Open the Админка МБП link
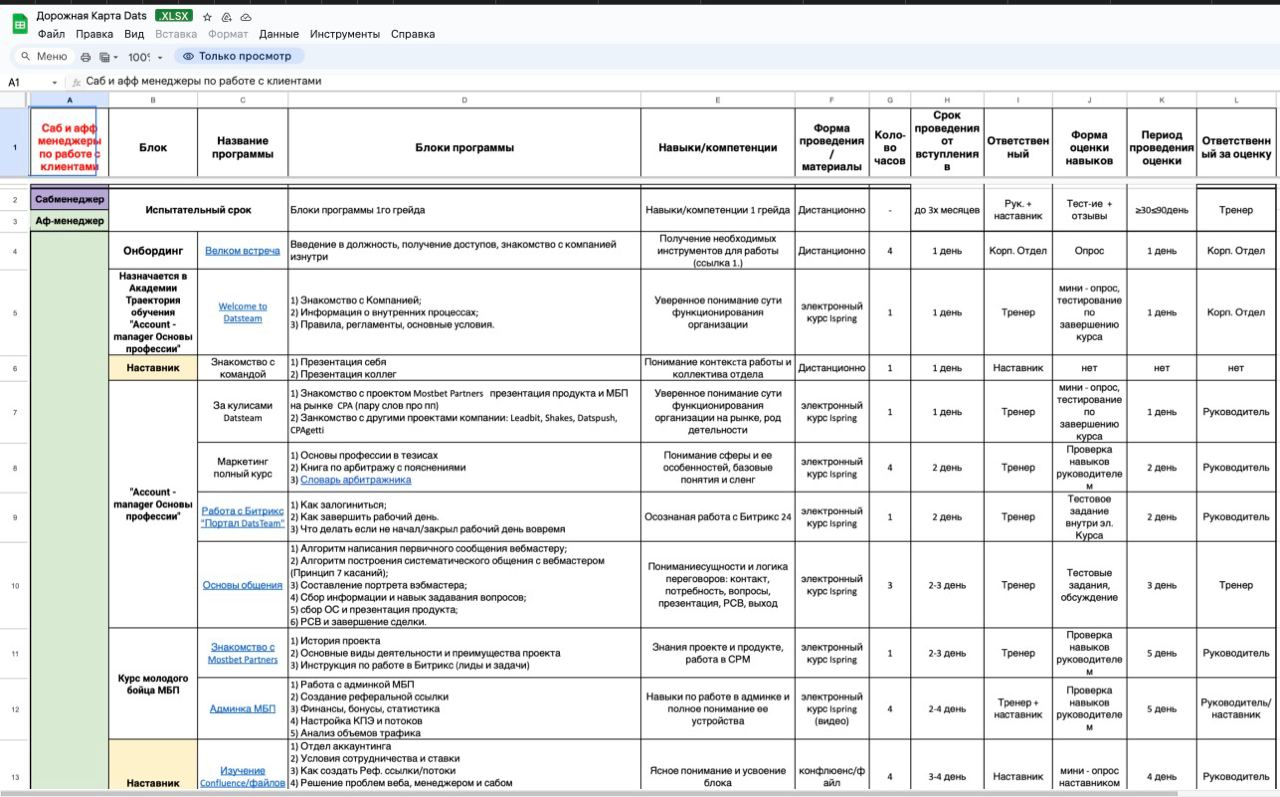Image resolution: width=1280 pixels, height=797 pixels. click(x=242, y=709)
